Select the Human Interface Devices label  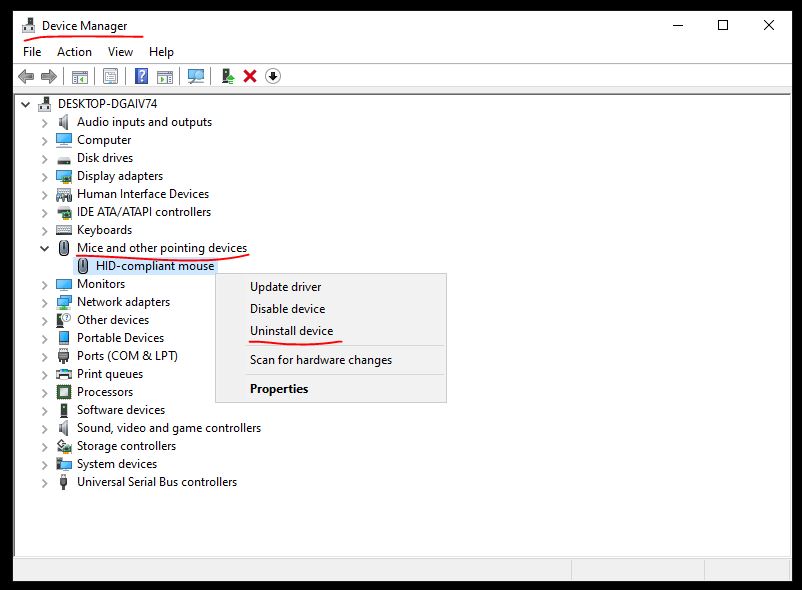[143, 194]
